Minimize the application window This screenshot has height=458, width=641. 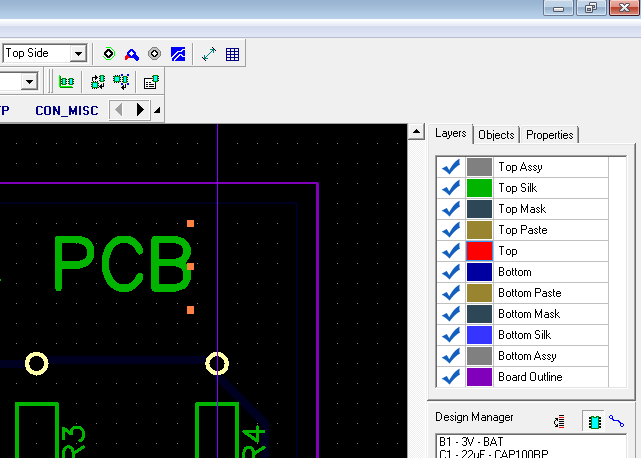pyautogui.click(x=559, y=8)
